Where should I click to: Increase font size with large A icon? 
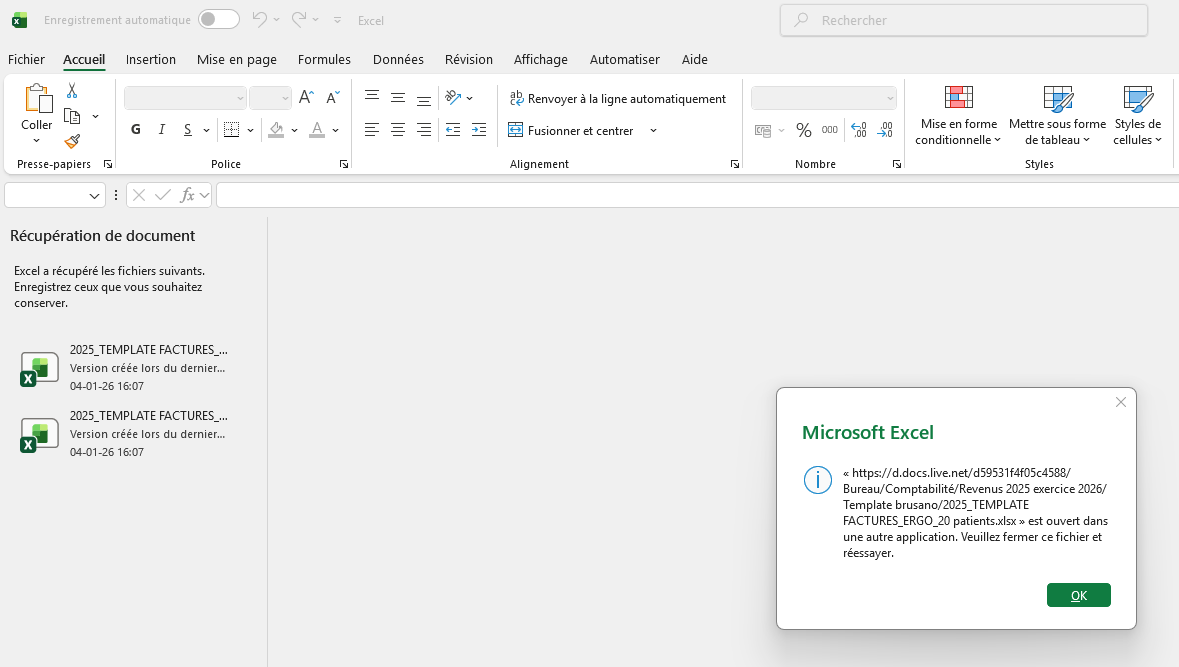[x=306, y=97]
